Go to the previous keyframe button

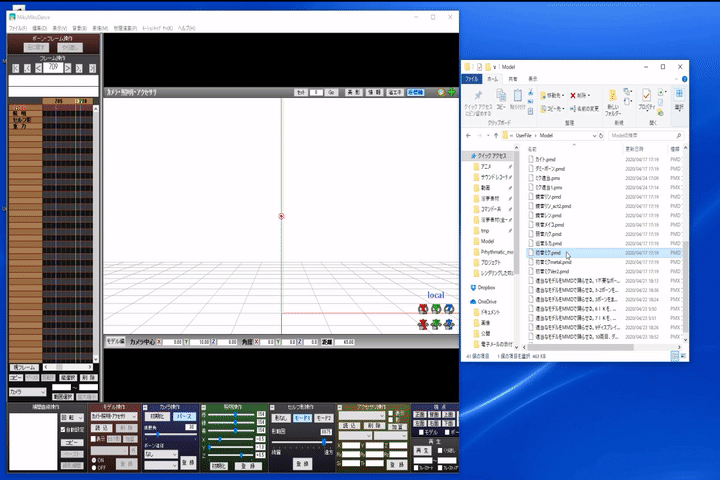pyautogui.click(x=27, y=68)
